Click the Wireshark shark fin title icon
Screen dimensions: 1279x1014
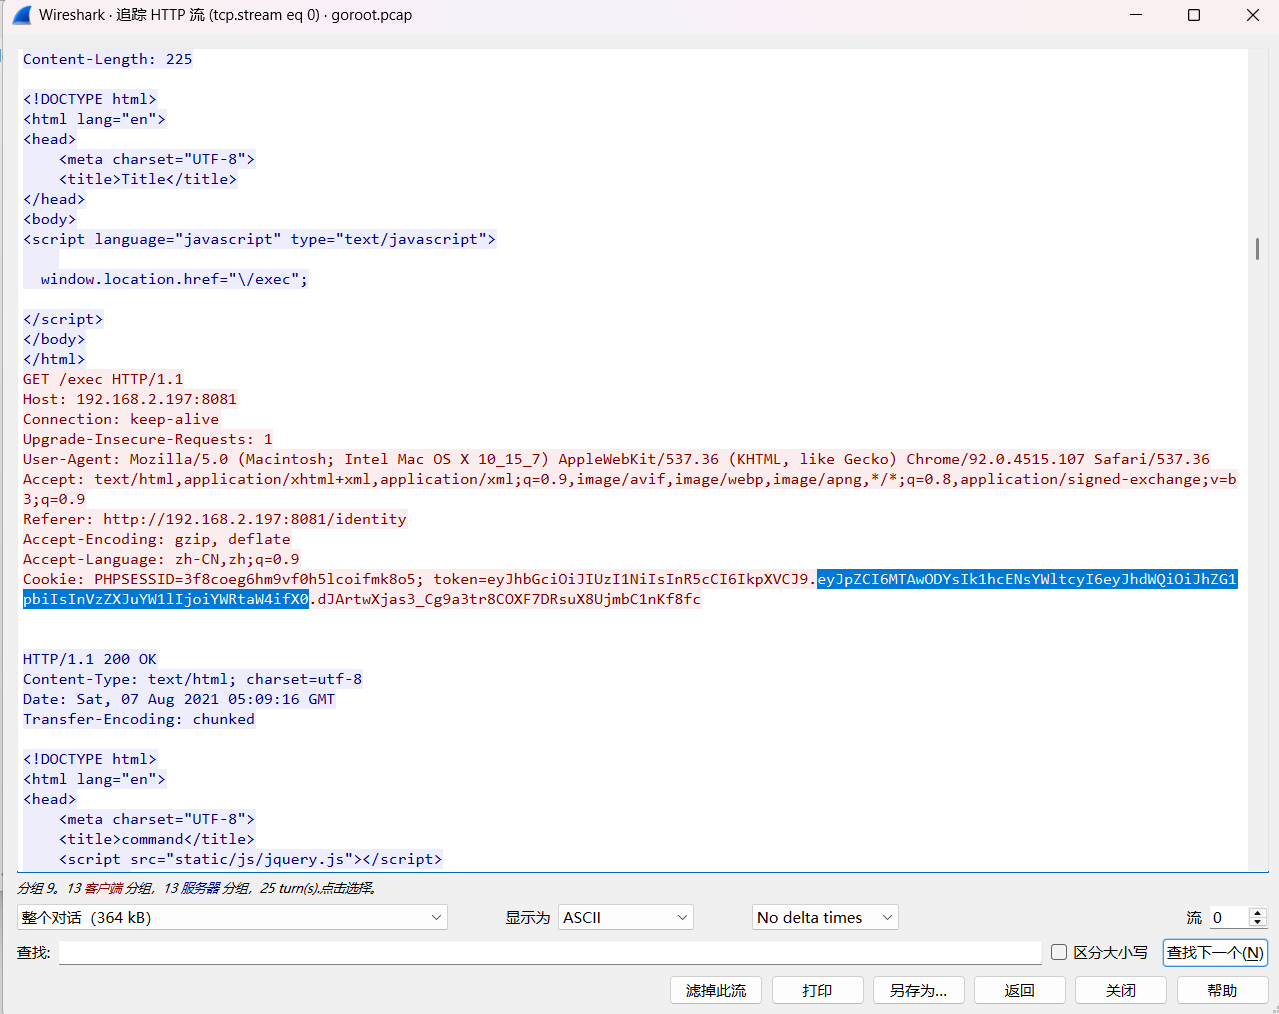click(21, 15)
